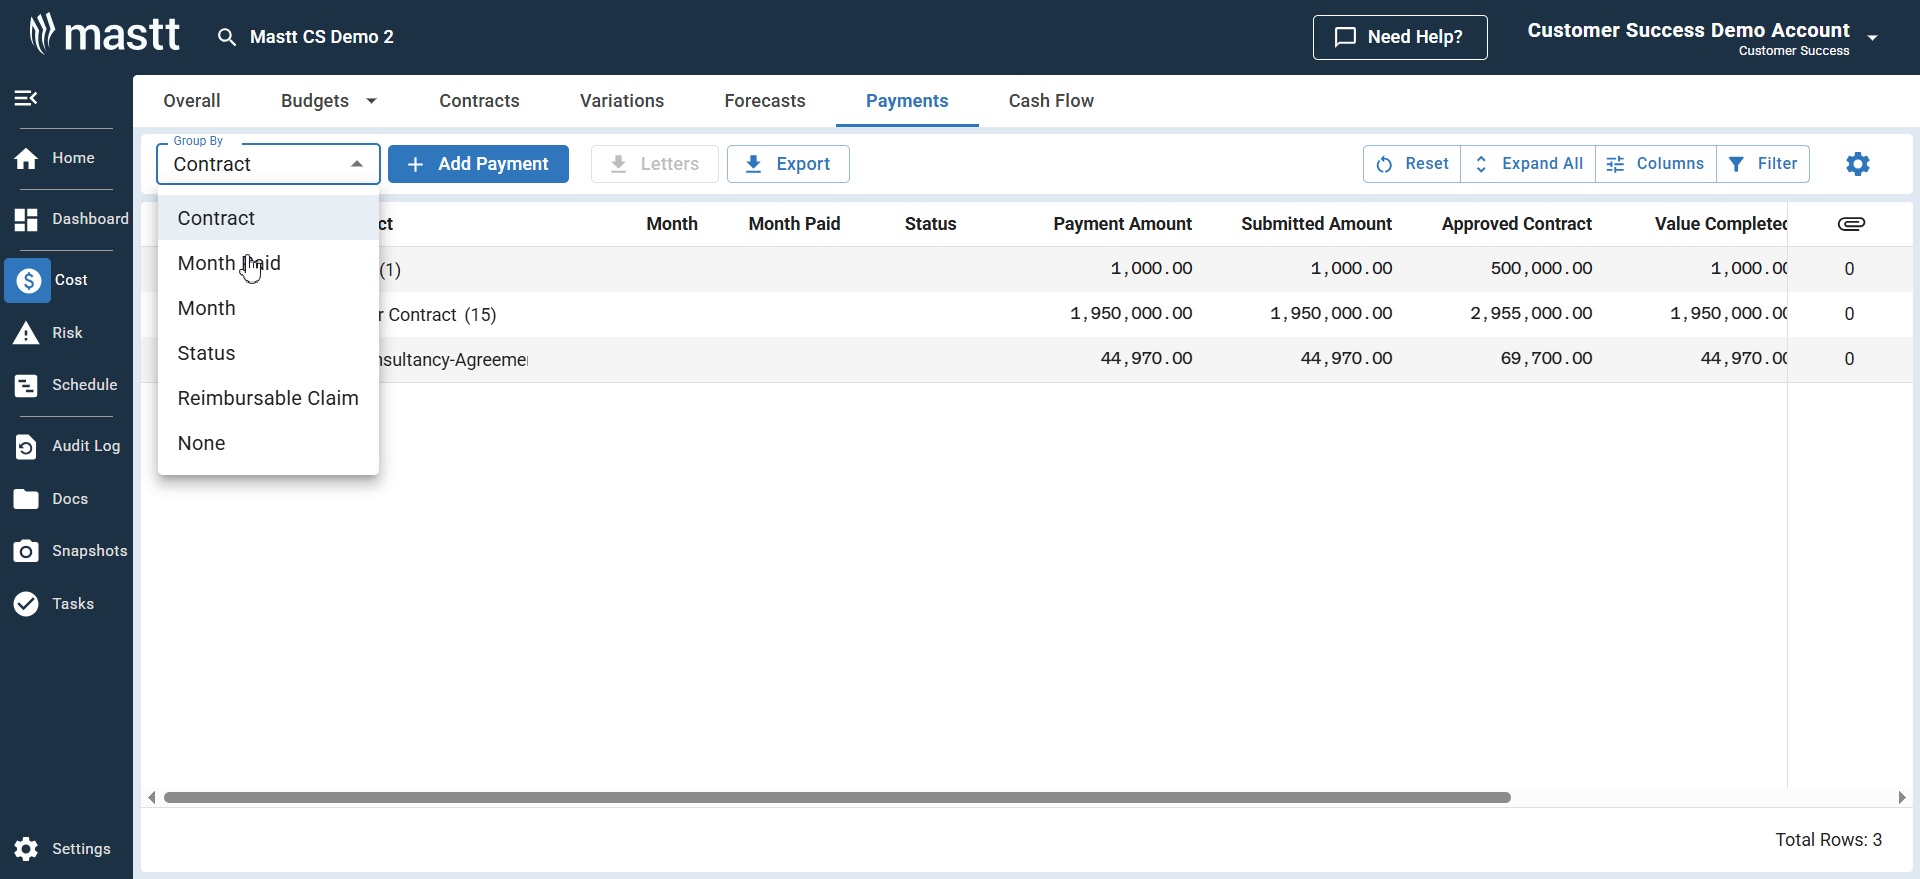Switch to the Payments tab

(x=907, y=101)
